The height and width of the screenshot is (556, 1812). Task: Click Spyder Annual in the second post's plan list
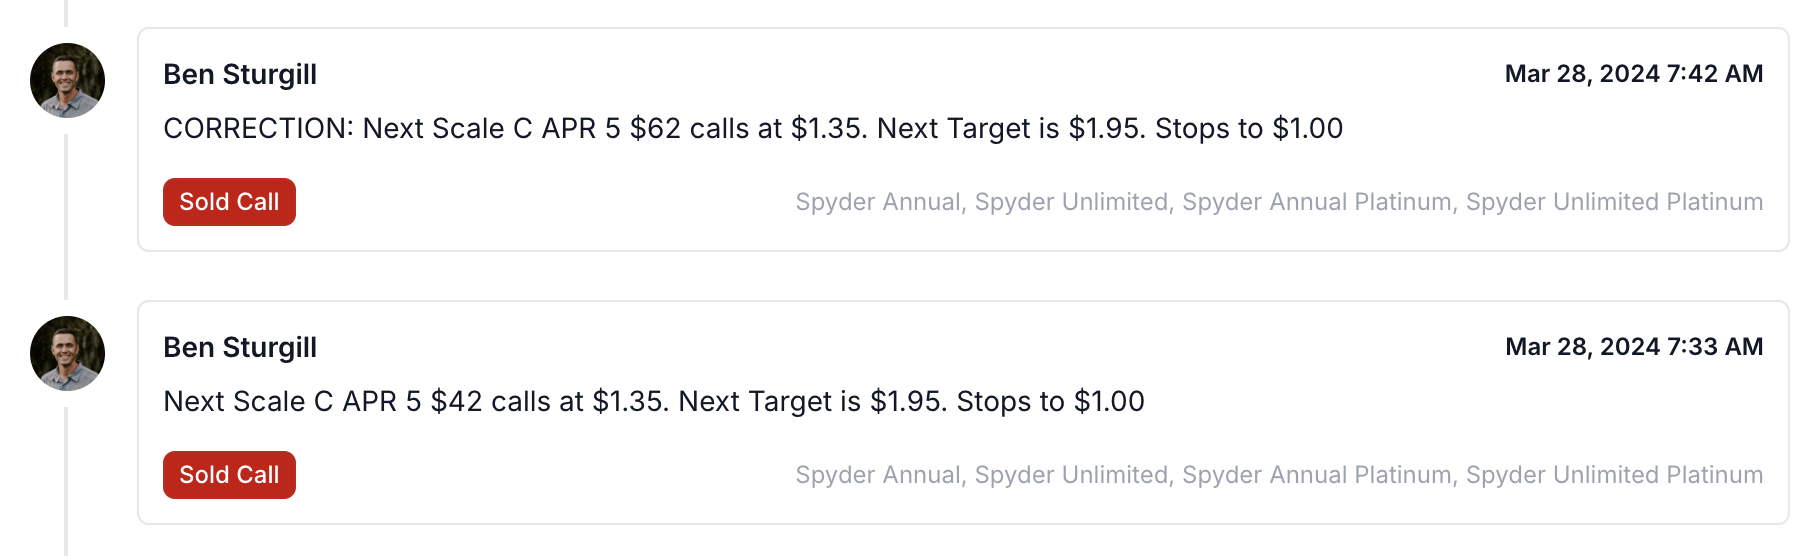[878, 475]
